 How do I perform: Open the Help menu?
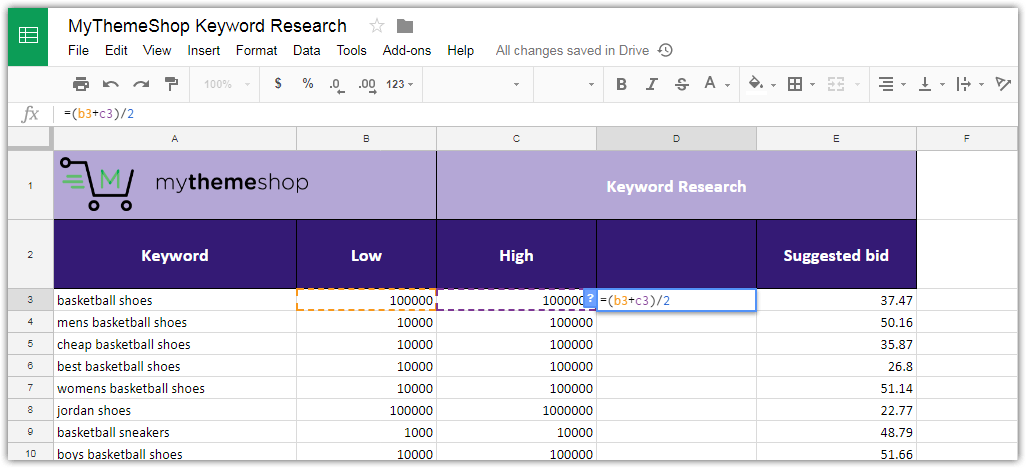(x=460, y=50)
